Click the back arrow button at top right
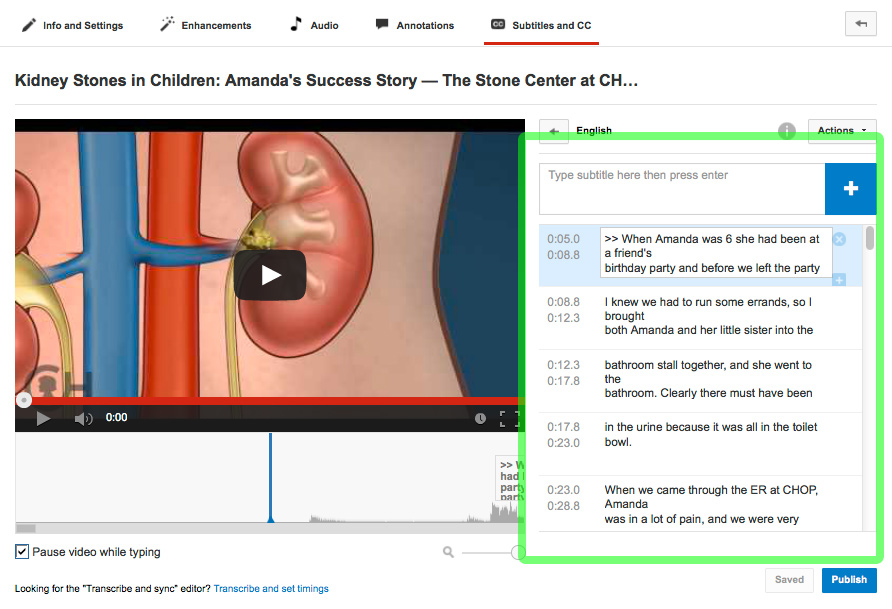The height and width of the screenshot is (609, 892). pos(860,24)
